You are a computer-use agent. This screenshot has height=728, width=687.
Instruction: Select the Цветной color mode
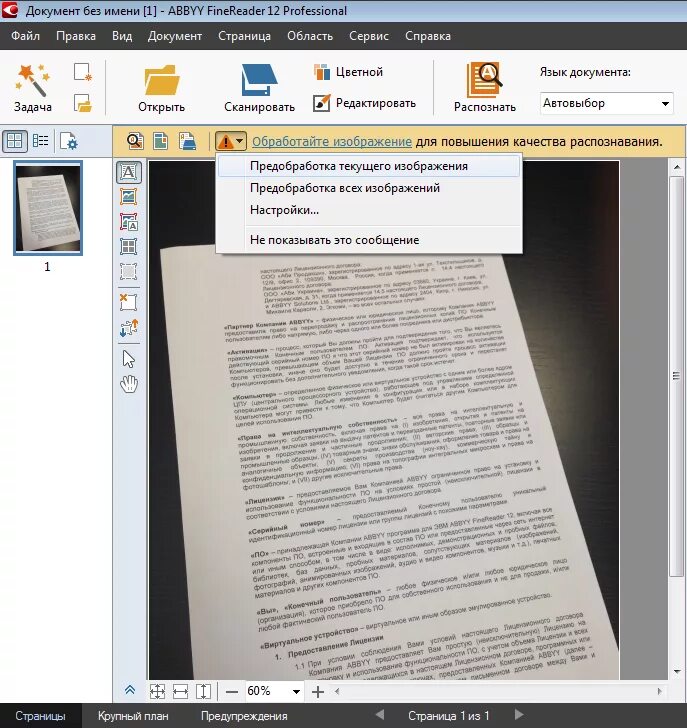(x=349, y=72)
